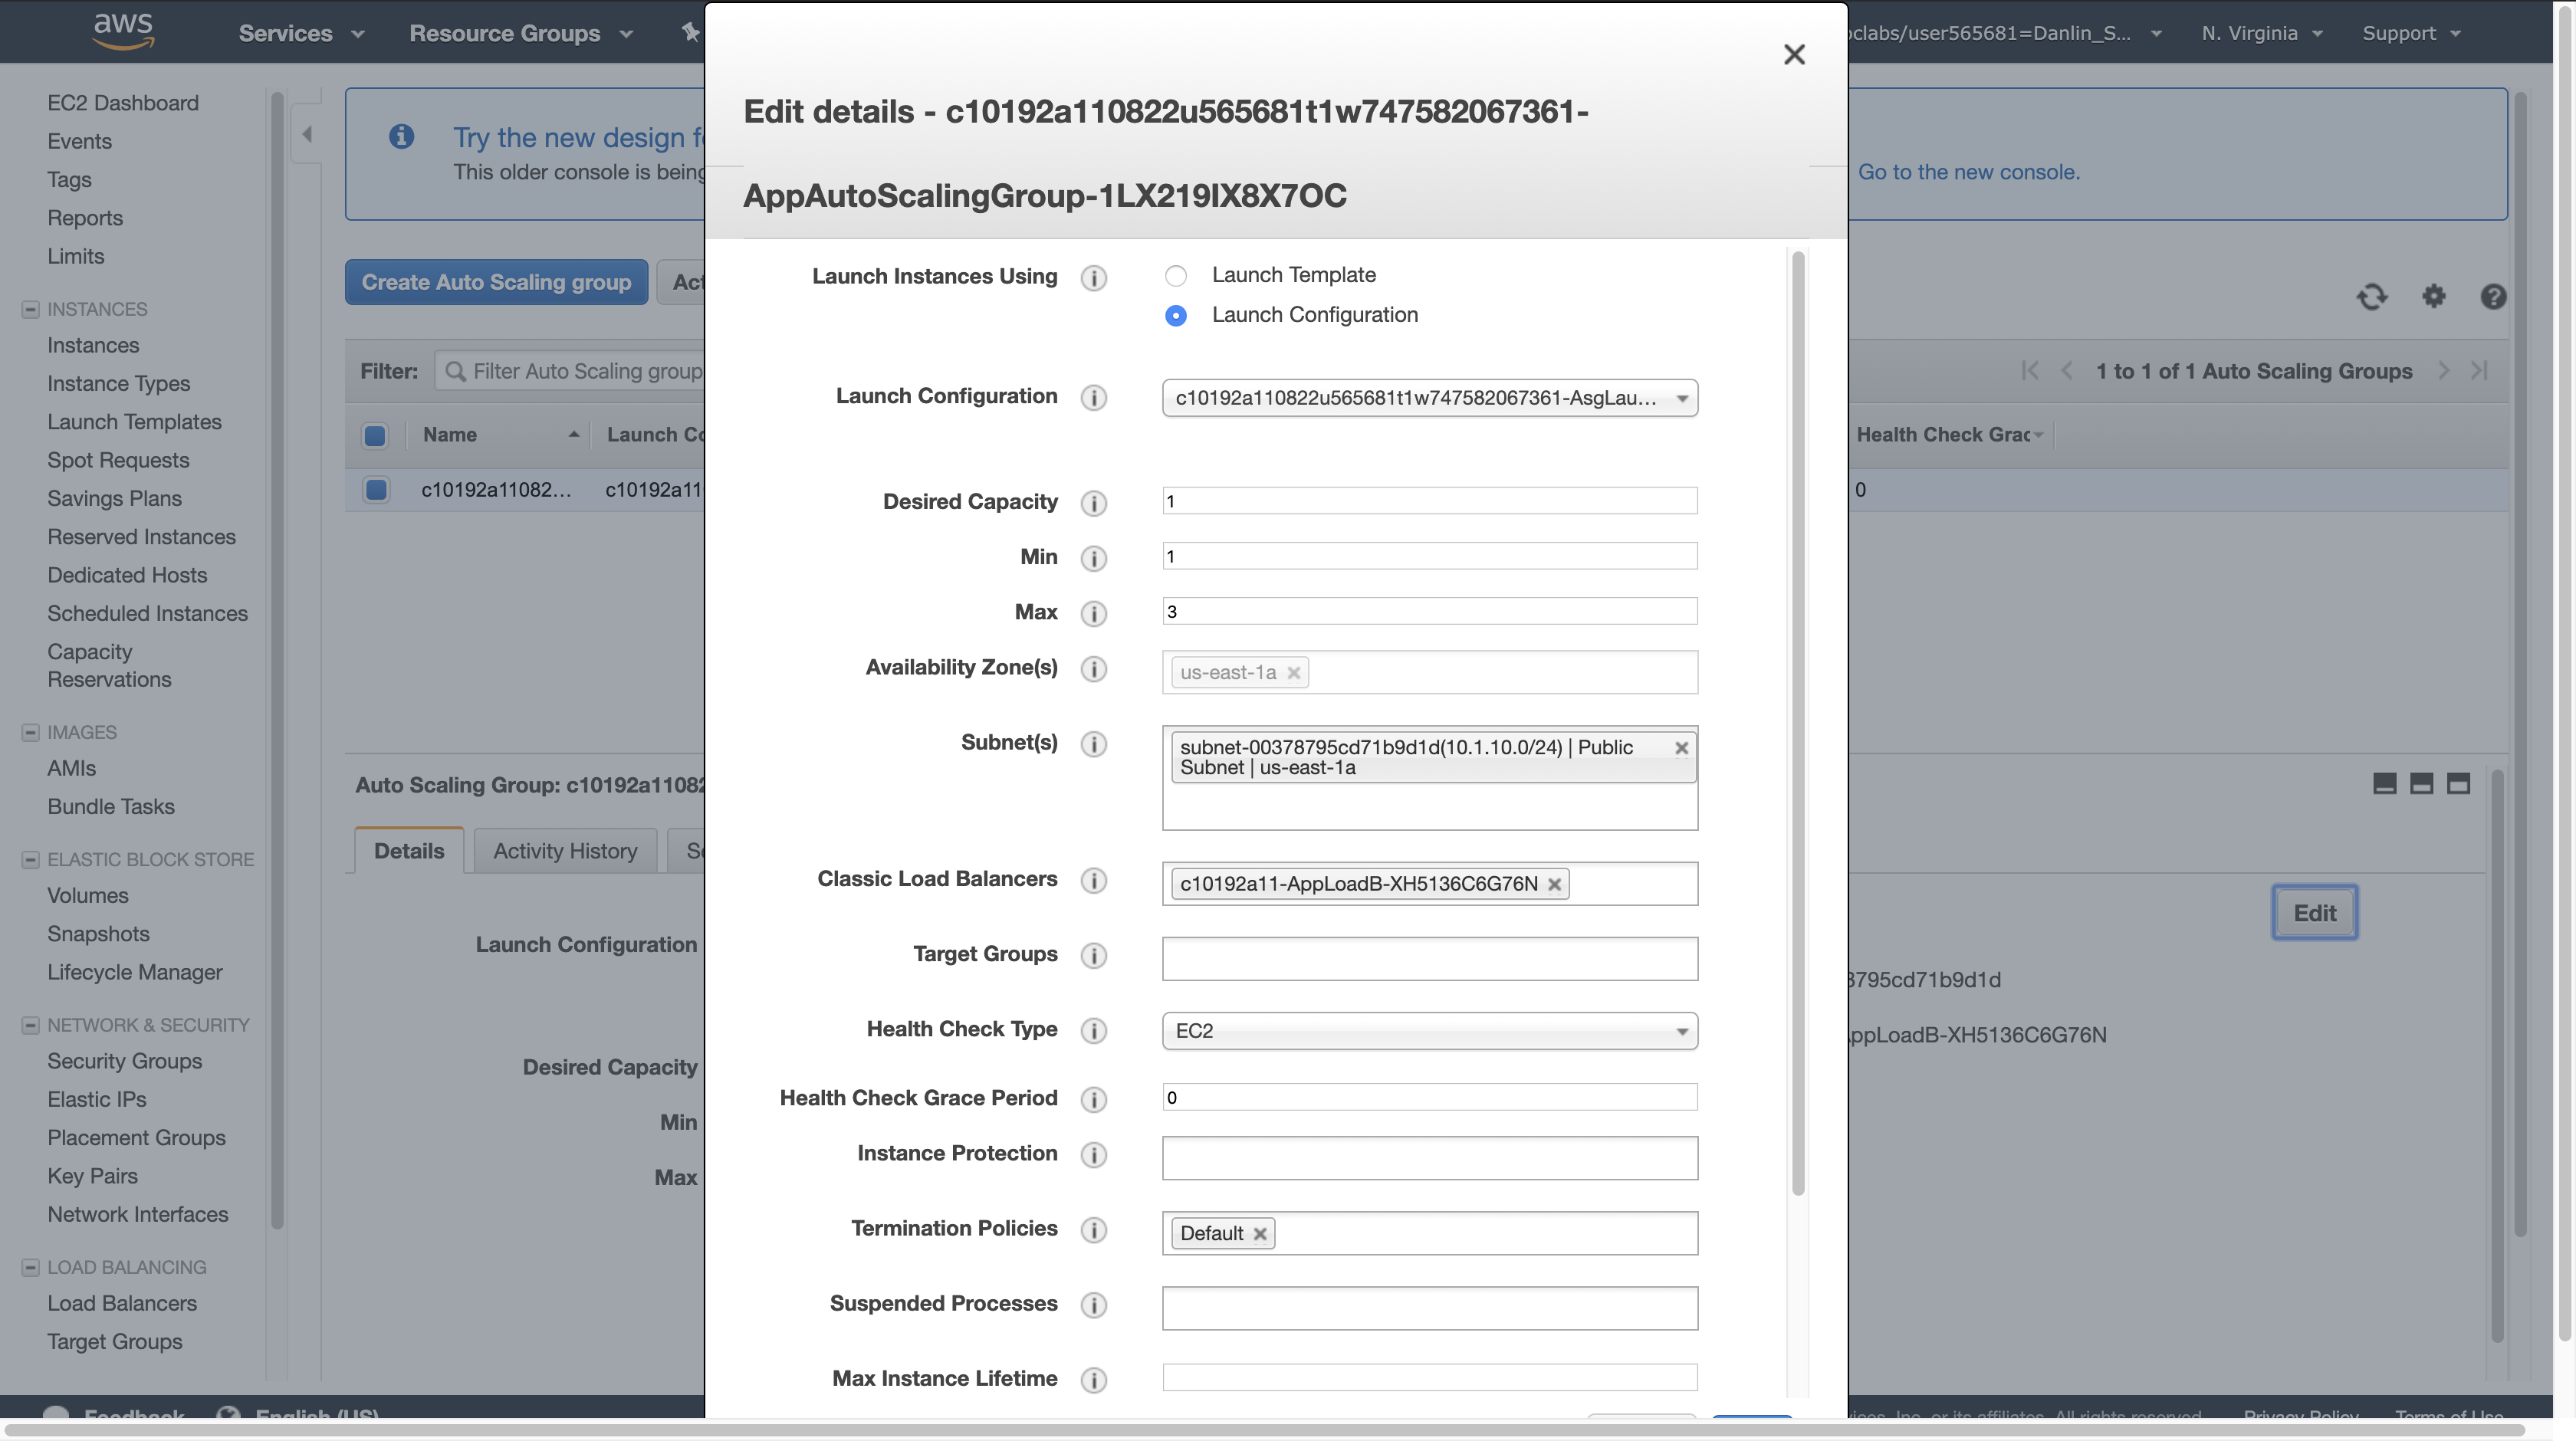Select the Launch Template radio button
Image resolution: width=2576 pixels, height=1441 pixels.
point(1176,276)
